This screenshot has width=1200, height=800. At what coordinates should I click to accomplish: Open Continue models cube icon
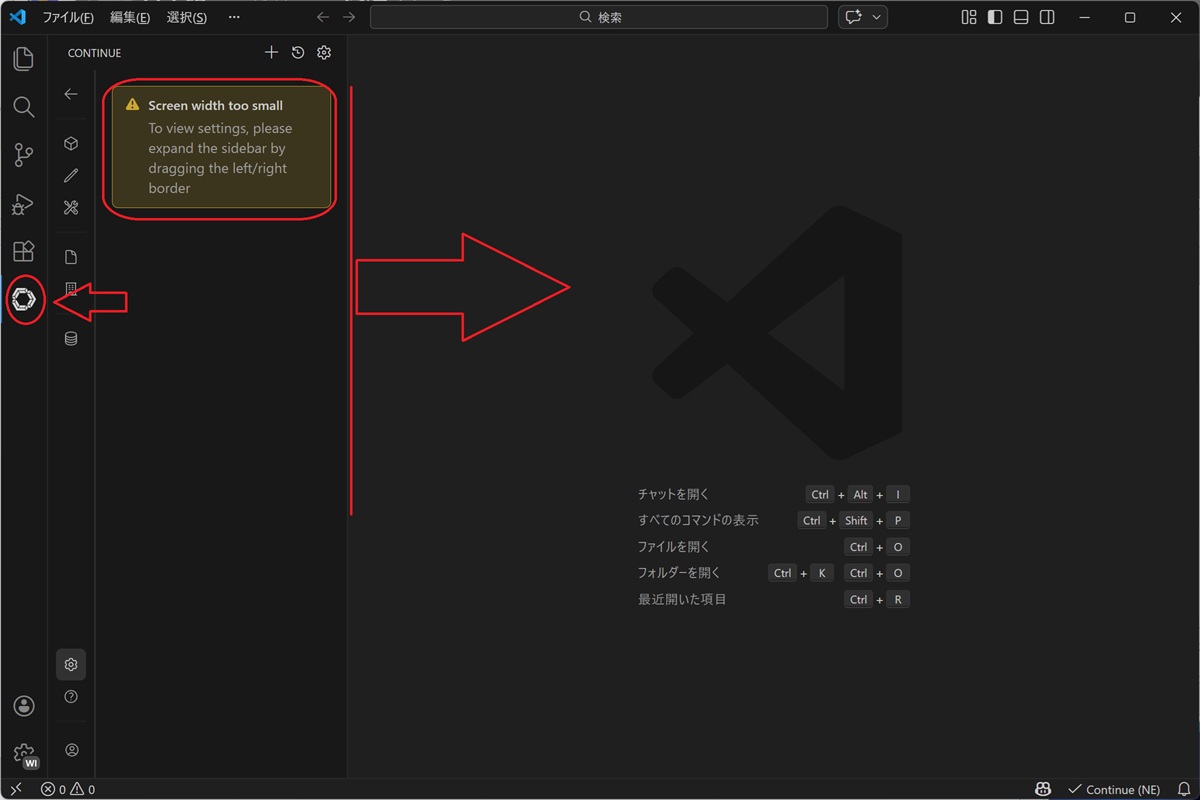[71, 144]
